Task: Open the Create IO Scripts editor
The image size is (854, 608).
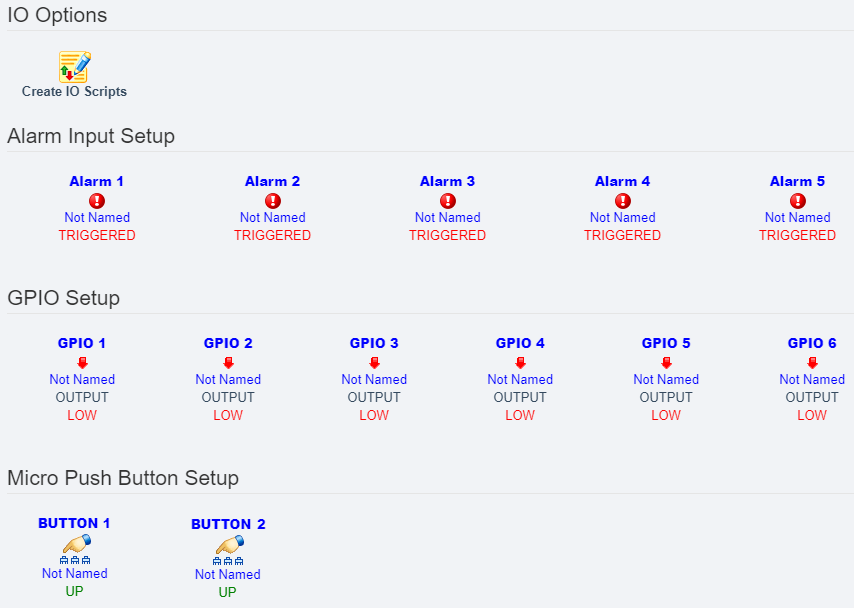Action: 74,66
